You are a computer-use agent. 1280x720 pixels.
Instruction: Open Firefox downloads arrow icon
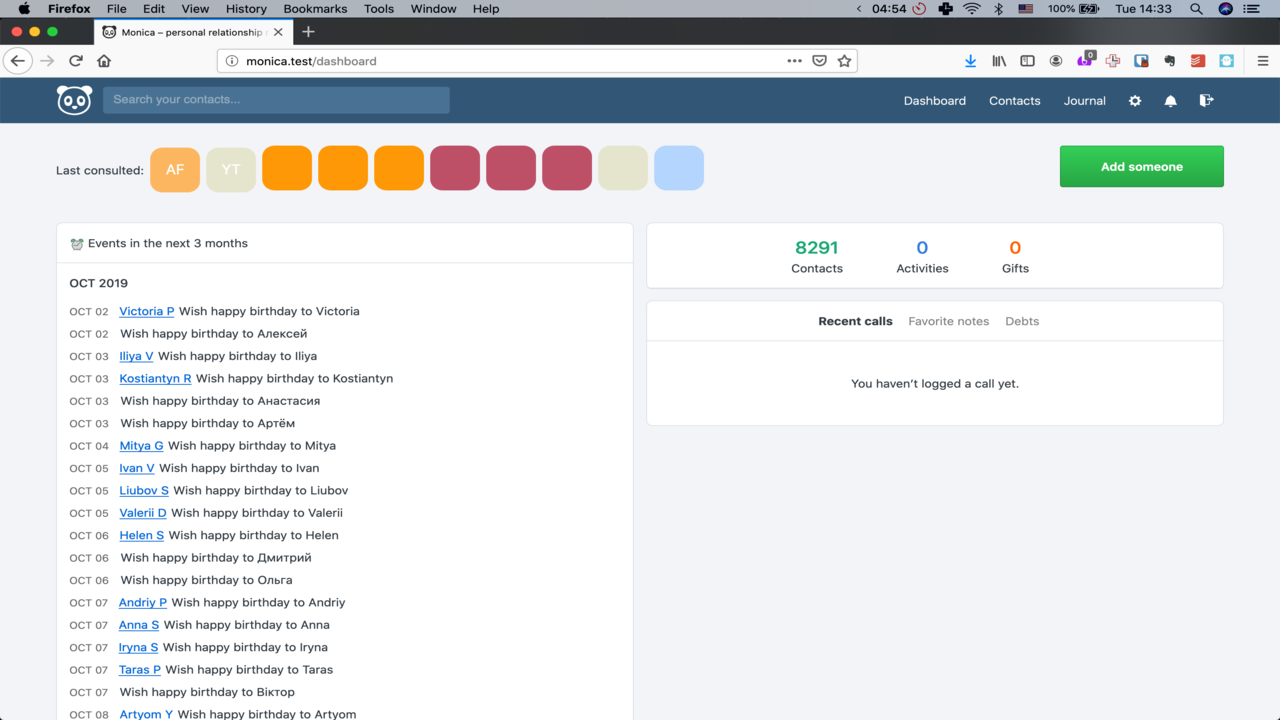[970, 61]
